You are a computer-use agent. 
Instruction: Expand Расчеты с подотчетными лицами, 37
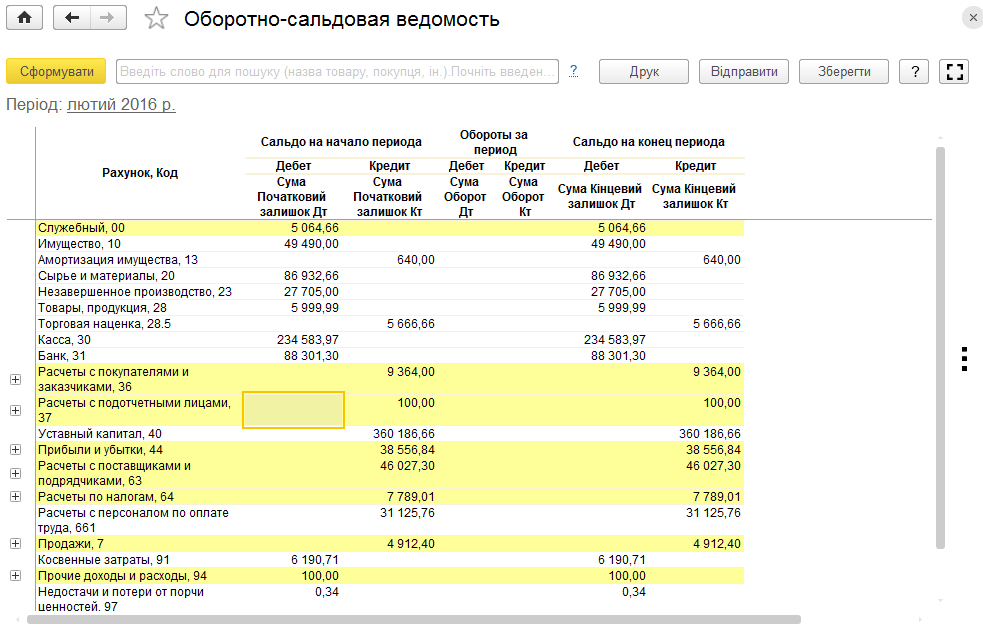16,410
